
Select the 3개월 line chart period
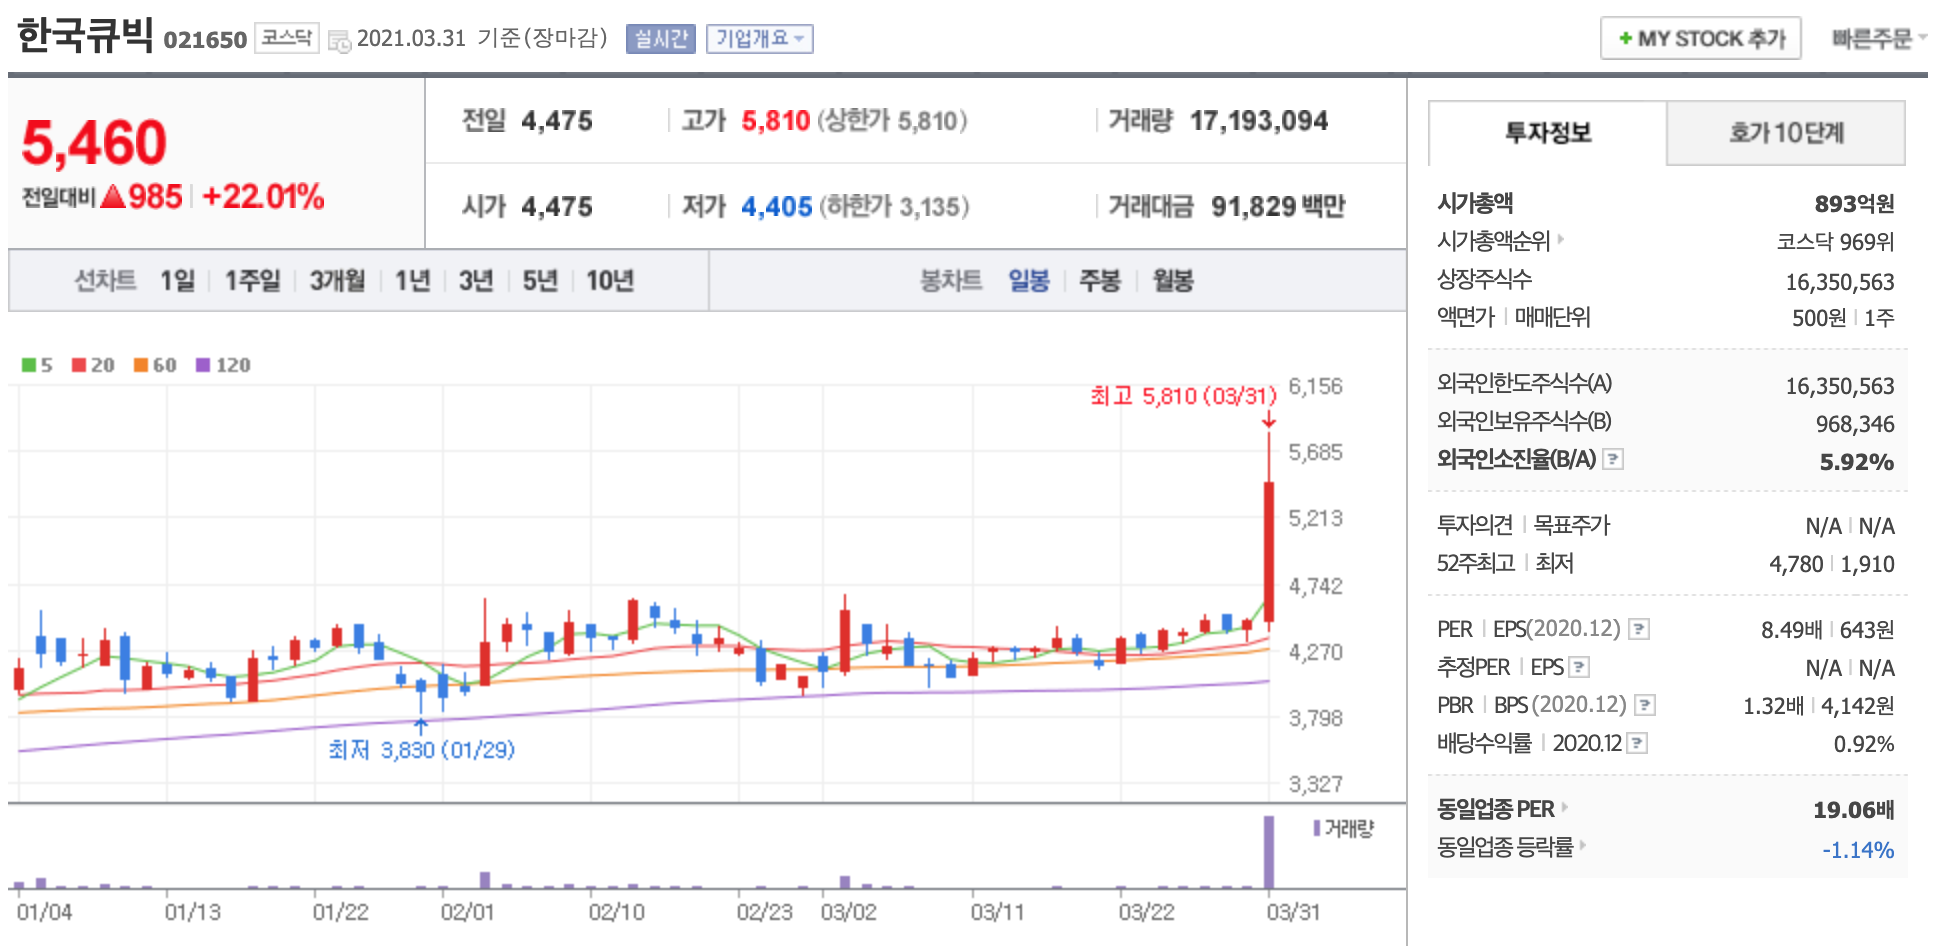point(337,281)
